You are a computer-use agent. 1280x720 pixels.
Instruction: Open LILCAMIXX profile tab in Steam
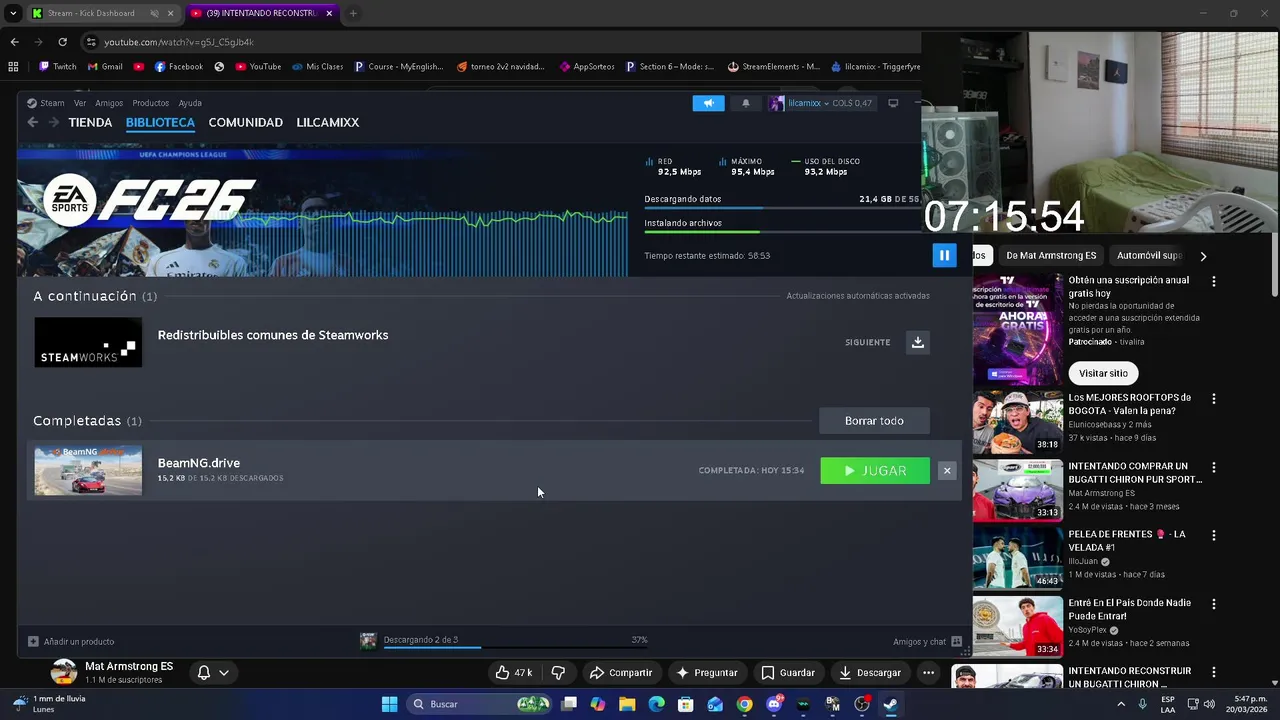[x=327, y=122]
